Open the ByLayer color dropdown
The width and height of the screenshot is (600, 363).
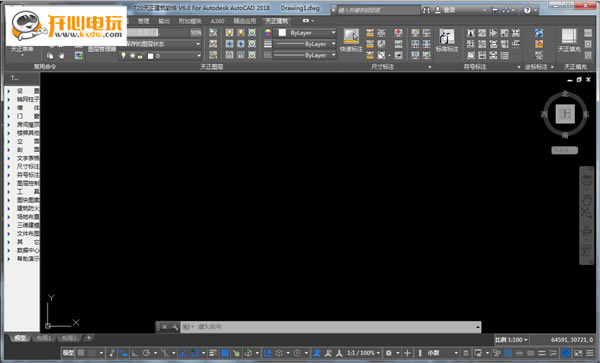point(307,33)
